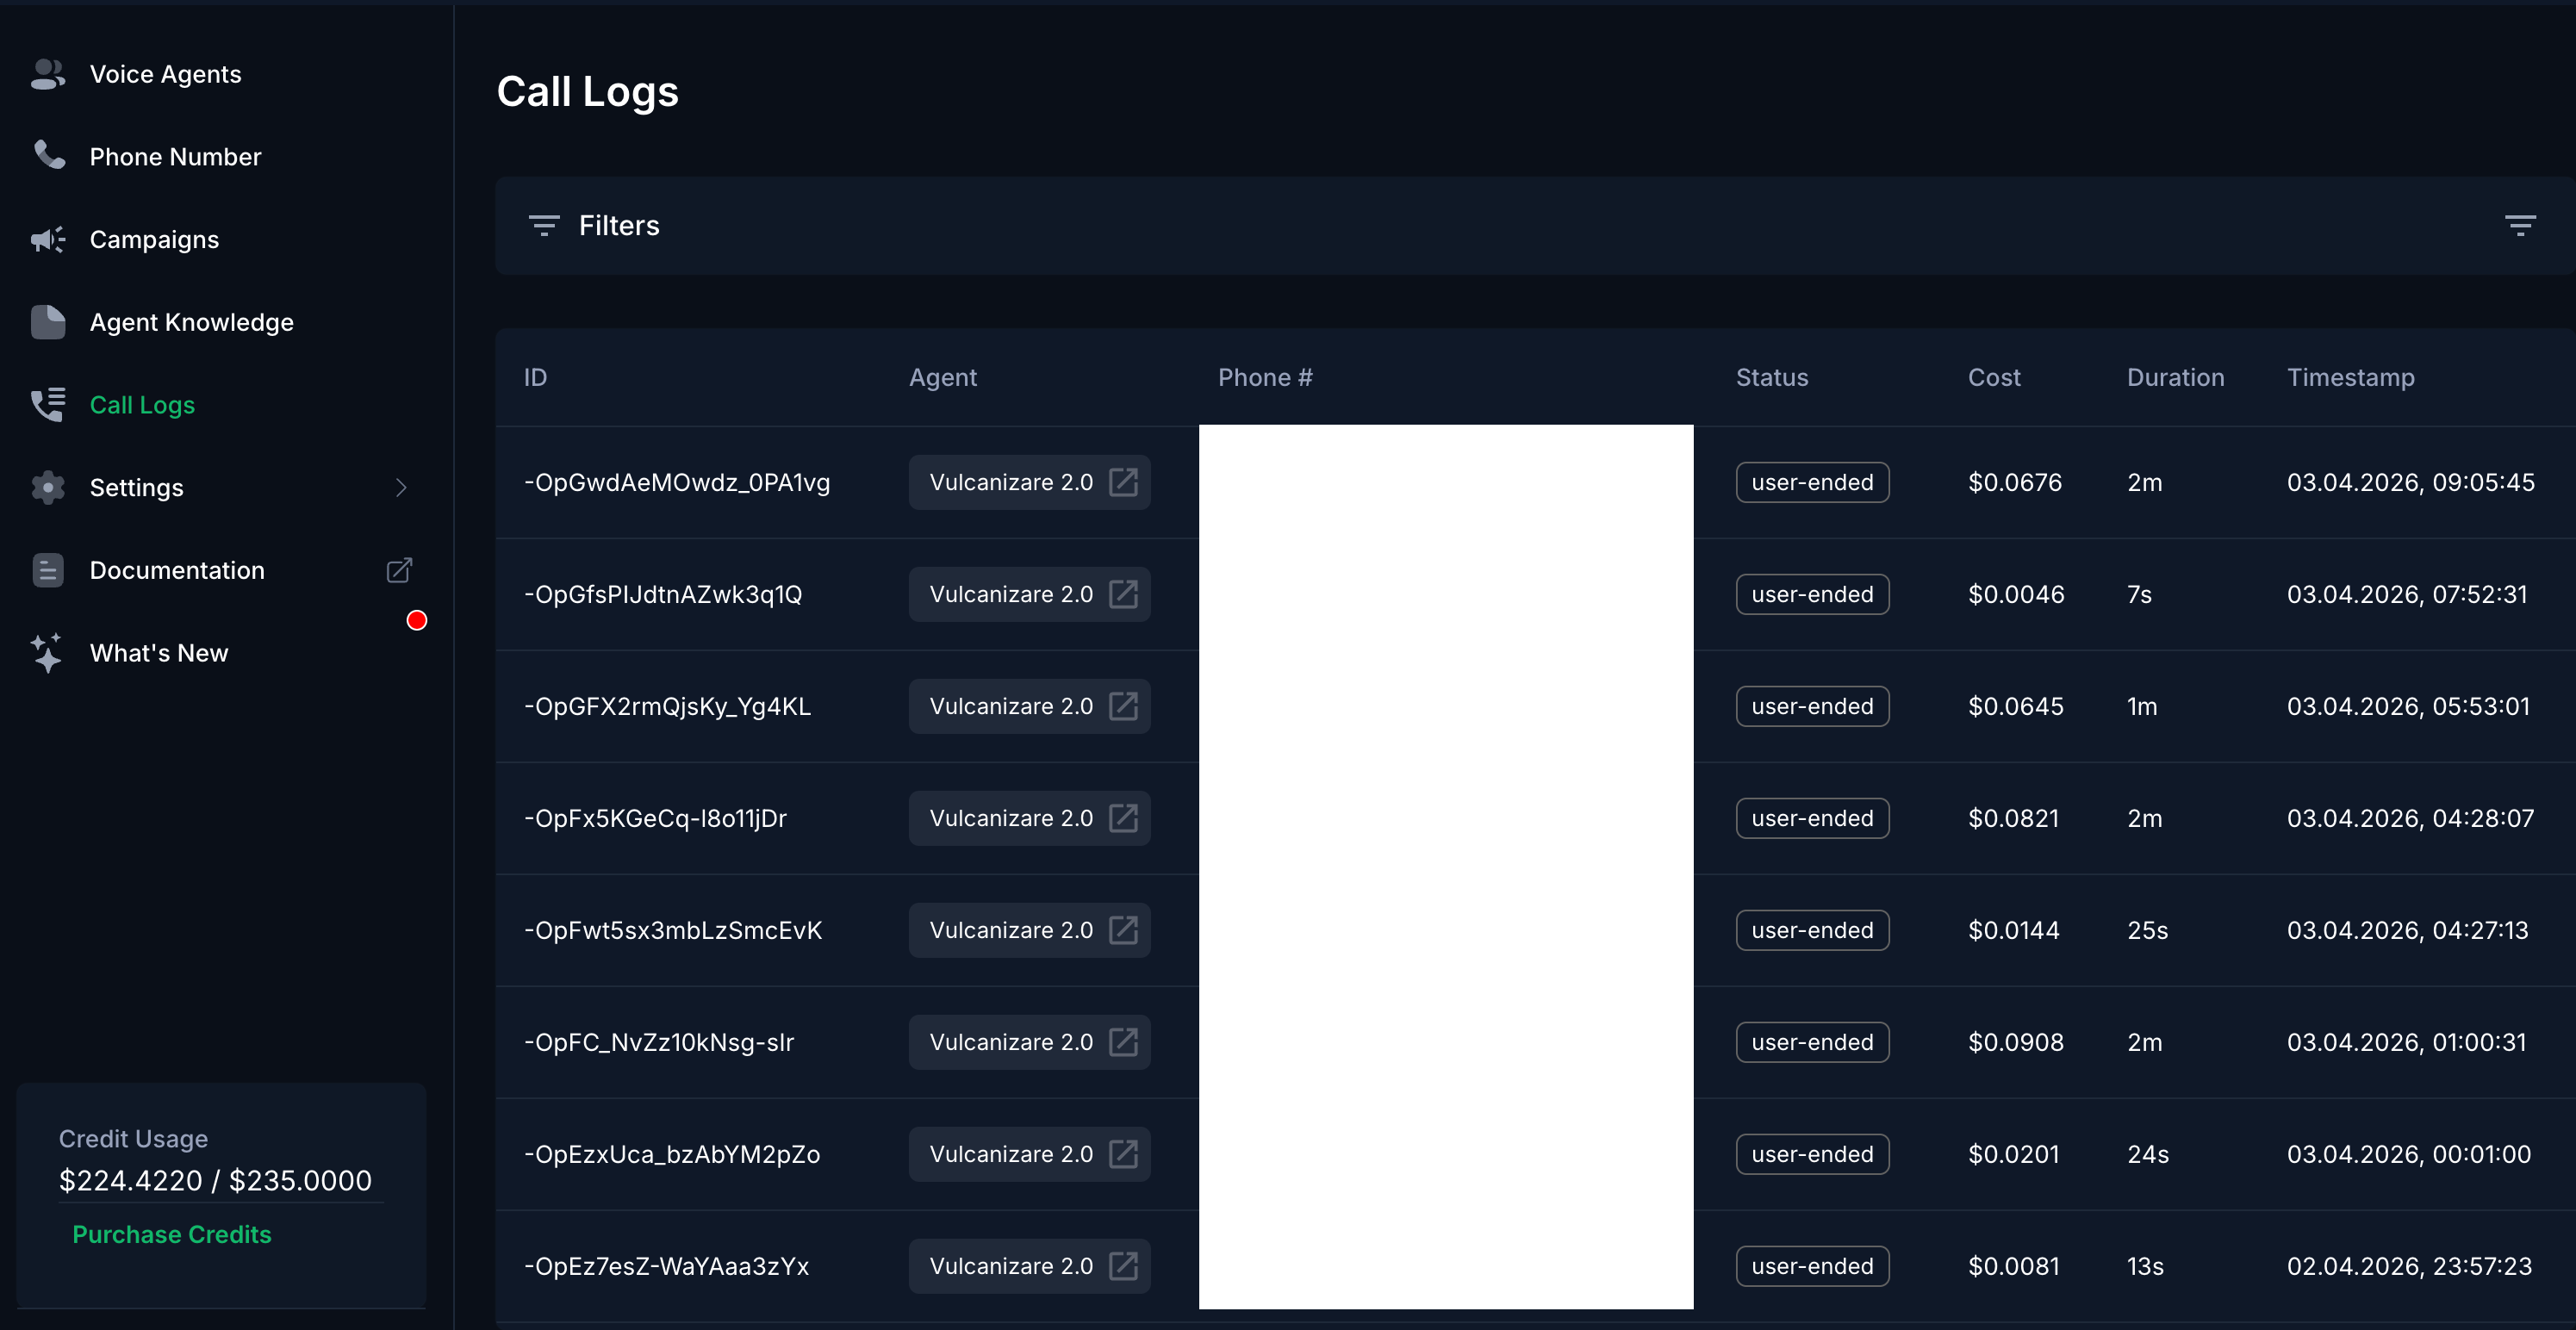Click the Agent Knowledge document icon

pyautogui.click(x=47, y=322)
